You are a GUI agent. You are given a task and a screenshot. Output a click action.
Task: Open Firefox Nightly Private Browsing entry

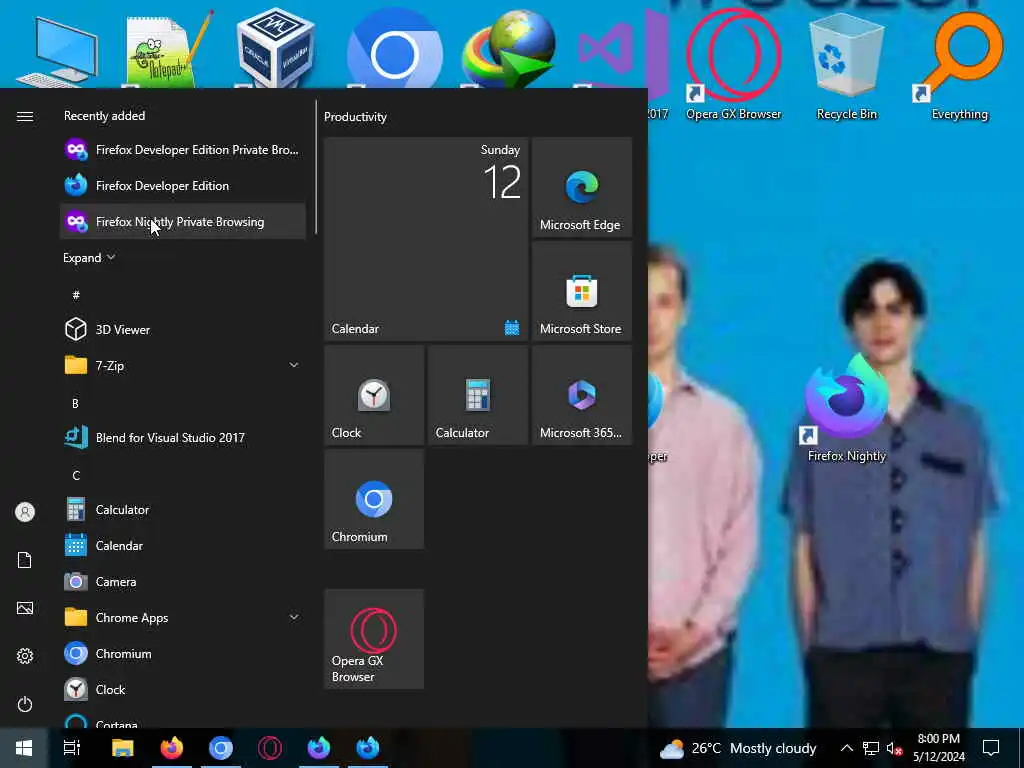click(x=182, y=221)
